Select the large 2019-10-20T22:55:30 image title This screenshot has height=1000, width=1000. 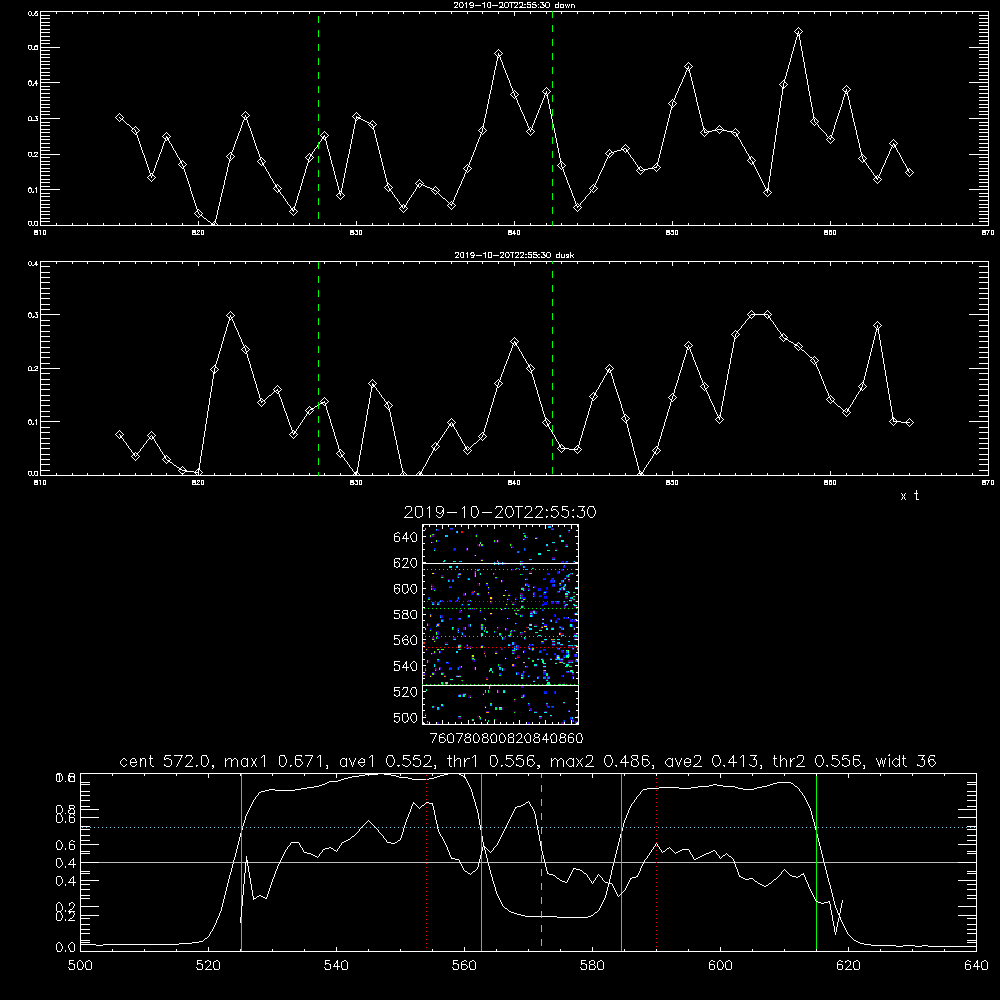500,512
